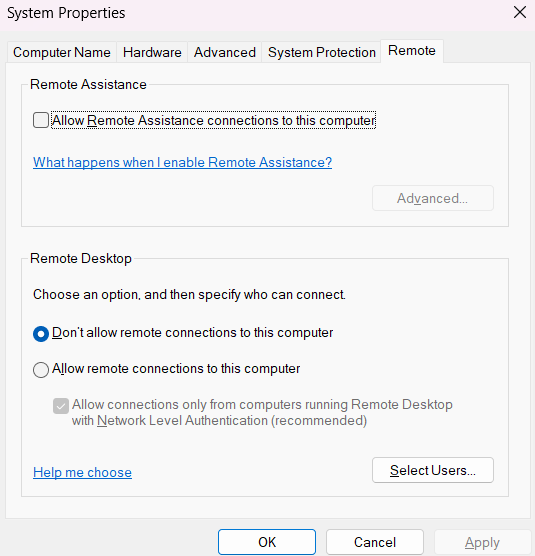Click the Select Users... button
The width and height of the screenshot is (535, 556).
click(433, 470)
